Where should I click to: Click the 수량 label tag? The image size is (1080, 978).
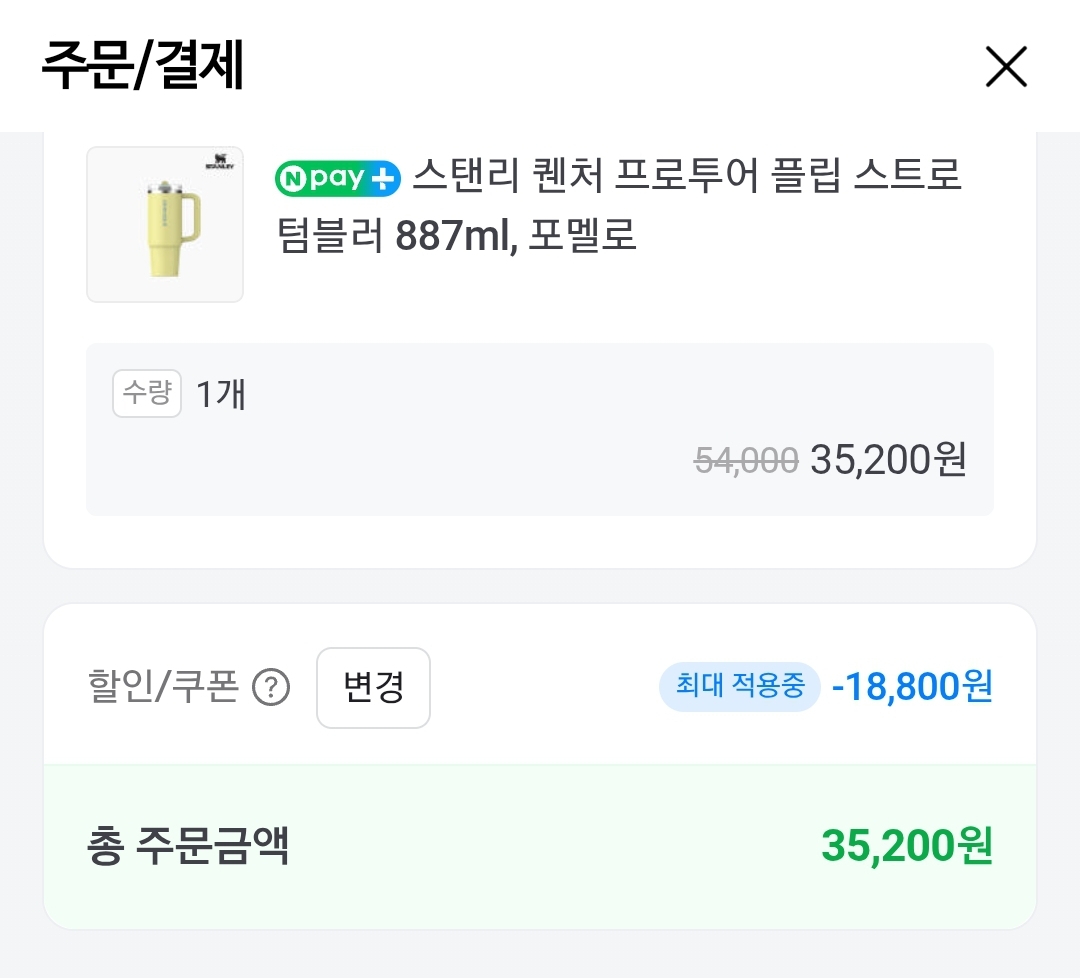(x=147, y=393)
